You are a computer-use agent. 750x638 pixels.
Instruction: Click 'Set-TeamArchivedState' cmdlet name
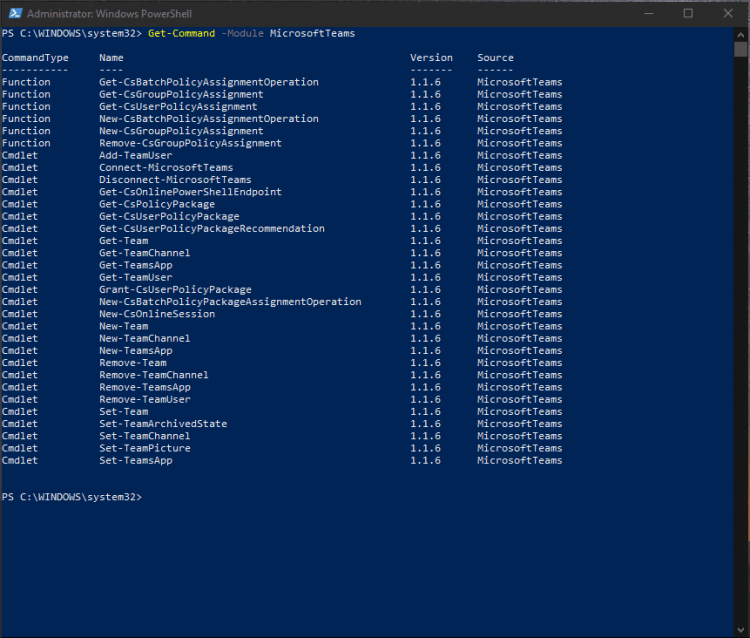pos(163,424)
